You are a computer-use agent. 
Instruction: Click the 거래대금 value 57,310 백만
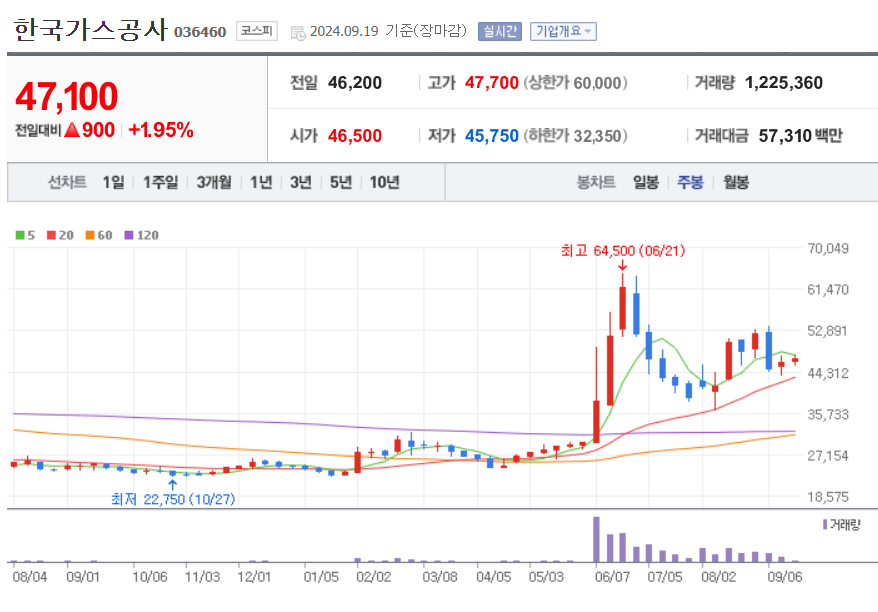point(801,136)
